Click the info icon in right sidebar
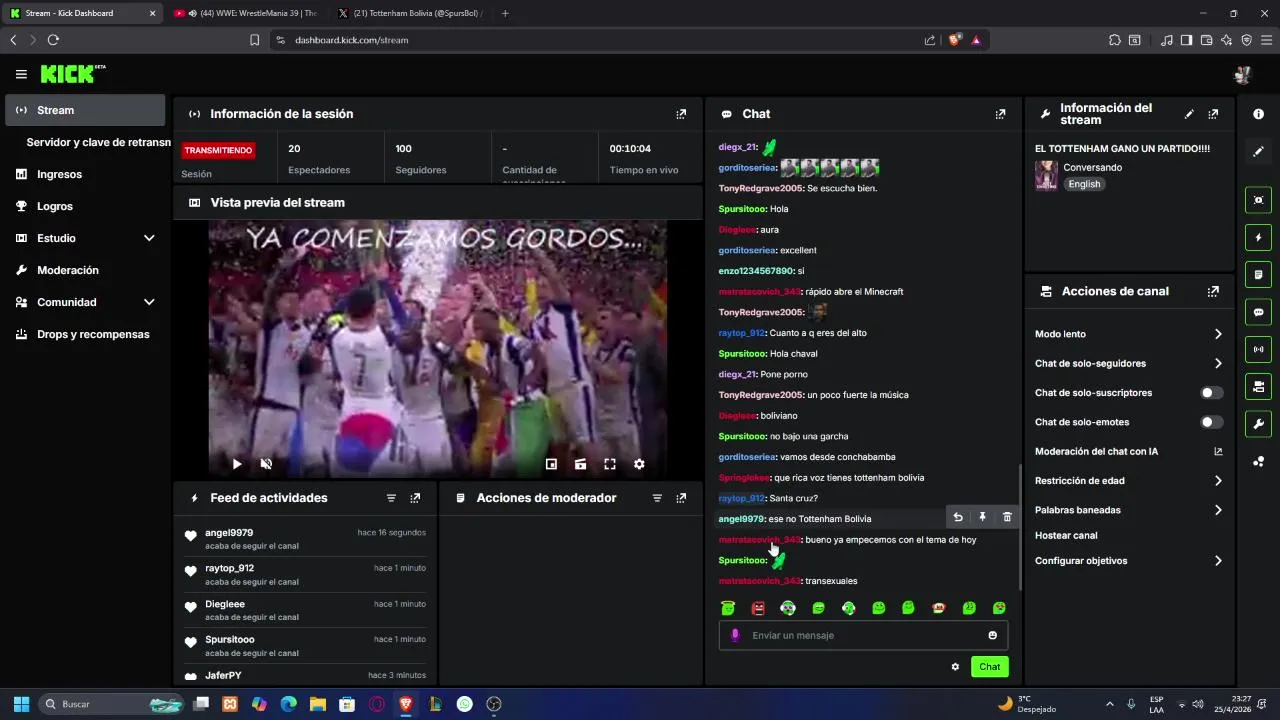1280x720 pixels. coord(1258,114)
